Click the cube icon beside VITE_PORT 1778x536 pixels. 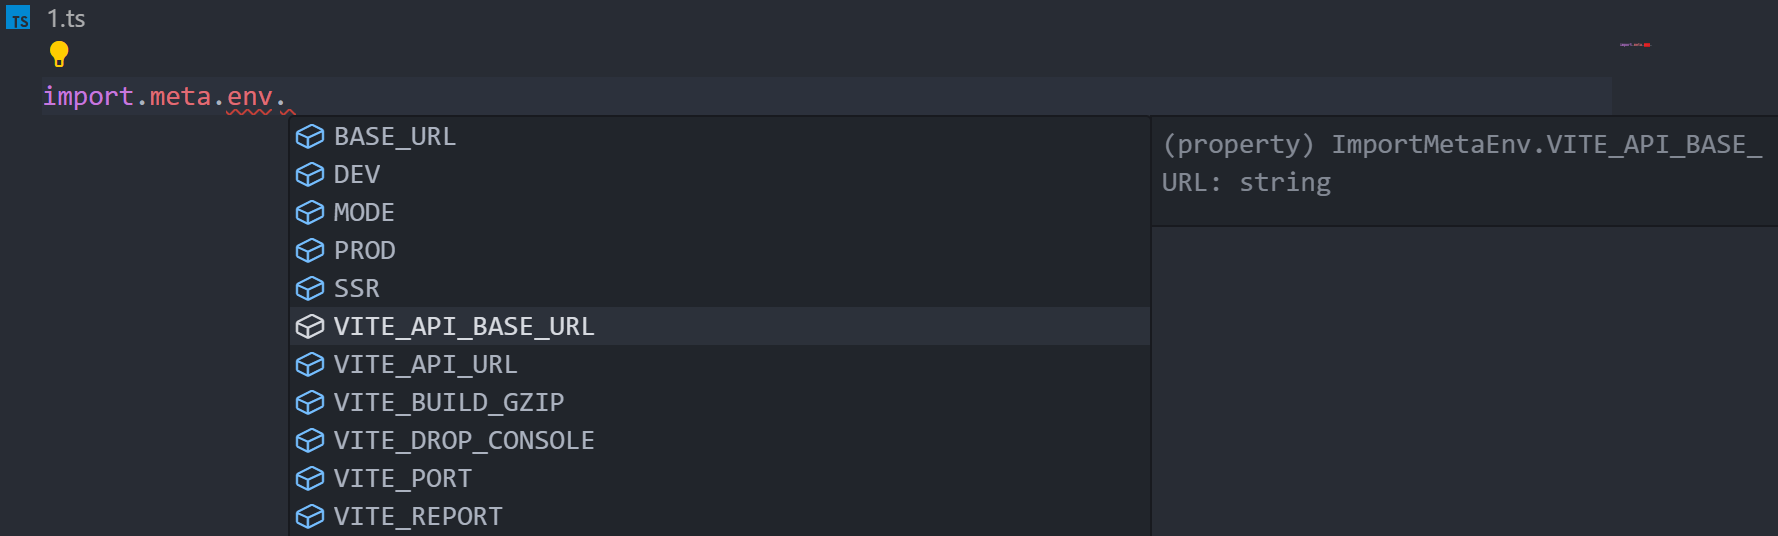[x=310, y=478]
